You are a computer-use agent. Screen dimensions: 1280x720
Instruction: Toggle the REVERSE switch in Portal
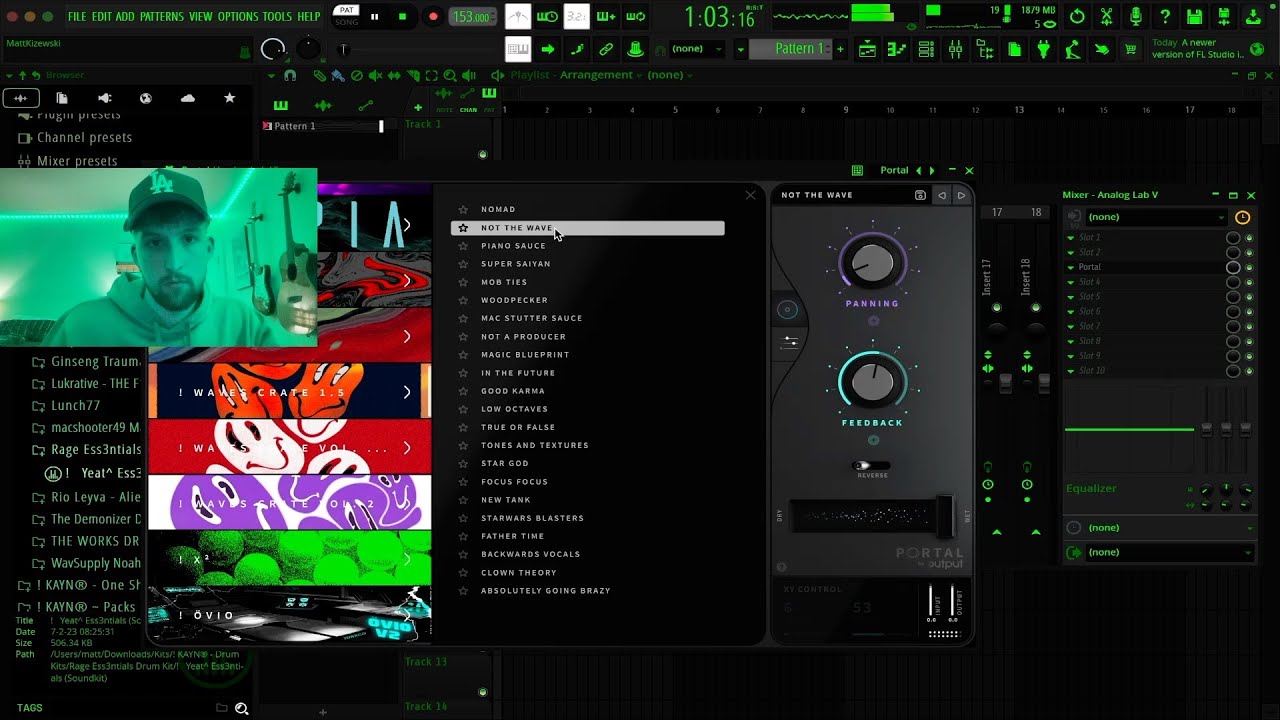click(x=871, y=466)
